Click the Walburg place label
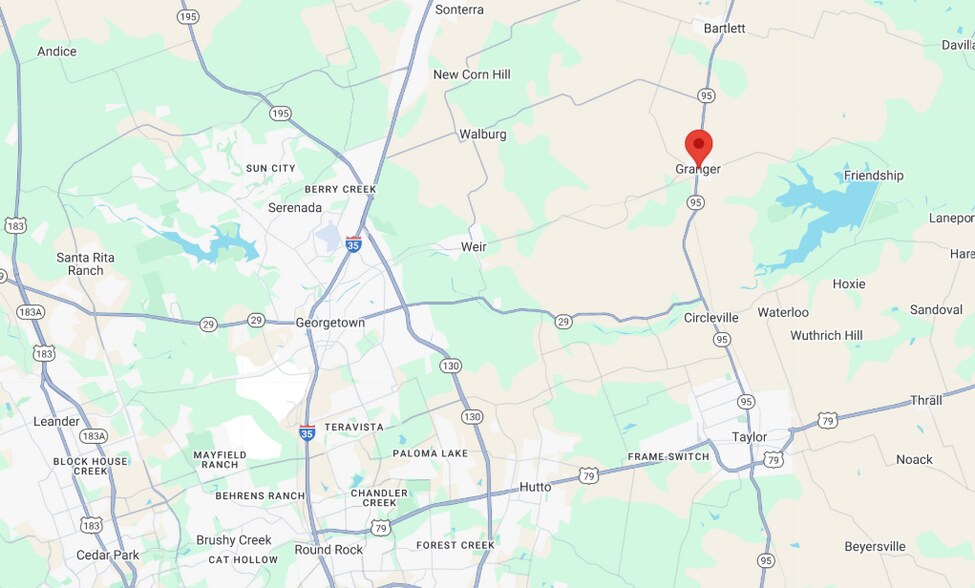Screen dimensions: 975x588 tap(483, 134)
